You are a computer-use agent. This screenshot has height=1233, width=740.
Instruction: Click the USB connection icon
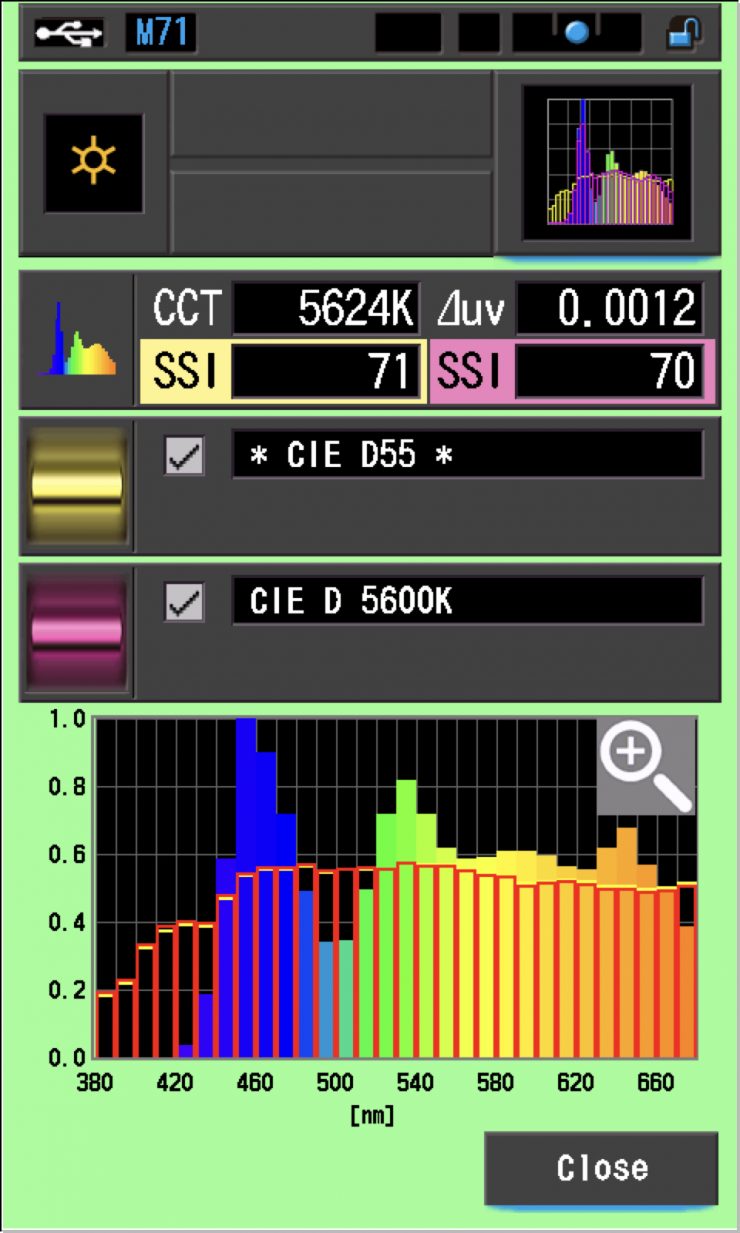coord(68,33)
